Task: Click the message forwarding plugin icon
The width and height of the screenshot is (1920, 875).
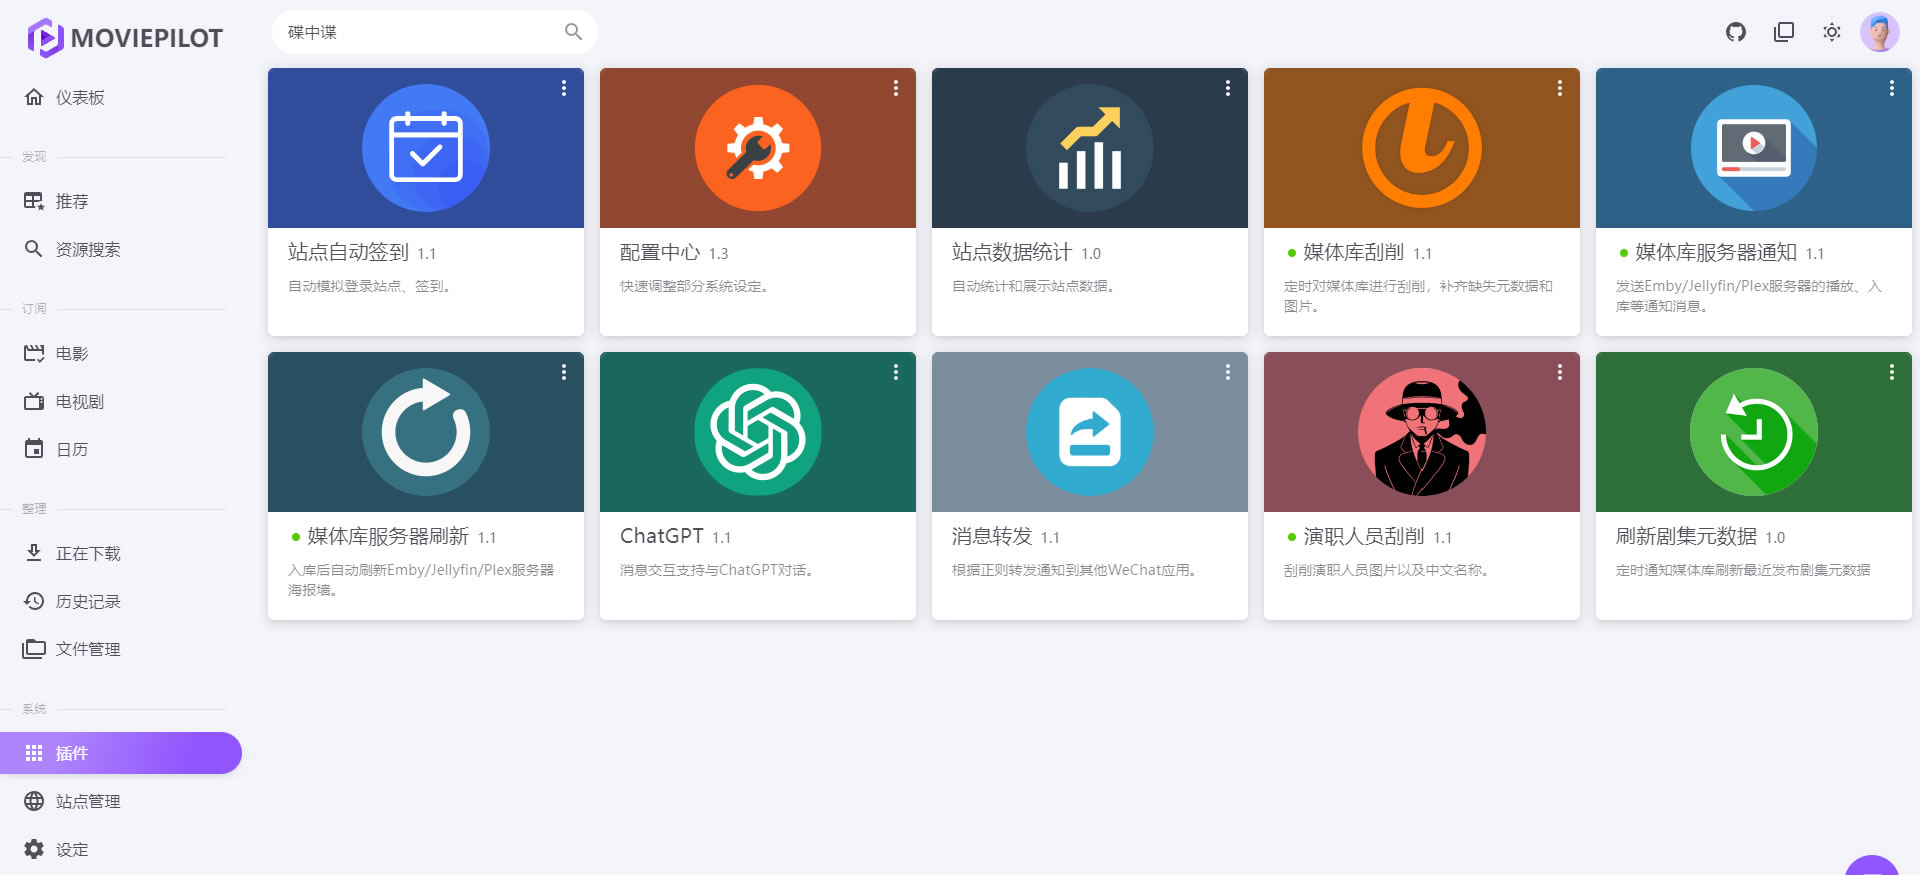Action: pos(1089,432)
